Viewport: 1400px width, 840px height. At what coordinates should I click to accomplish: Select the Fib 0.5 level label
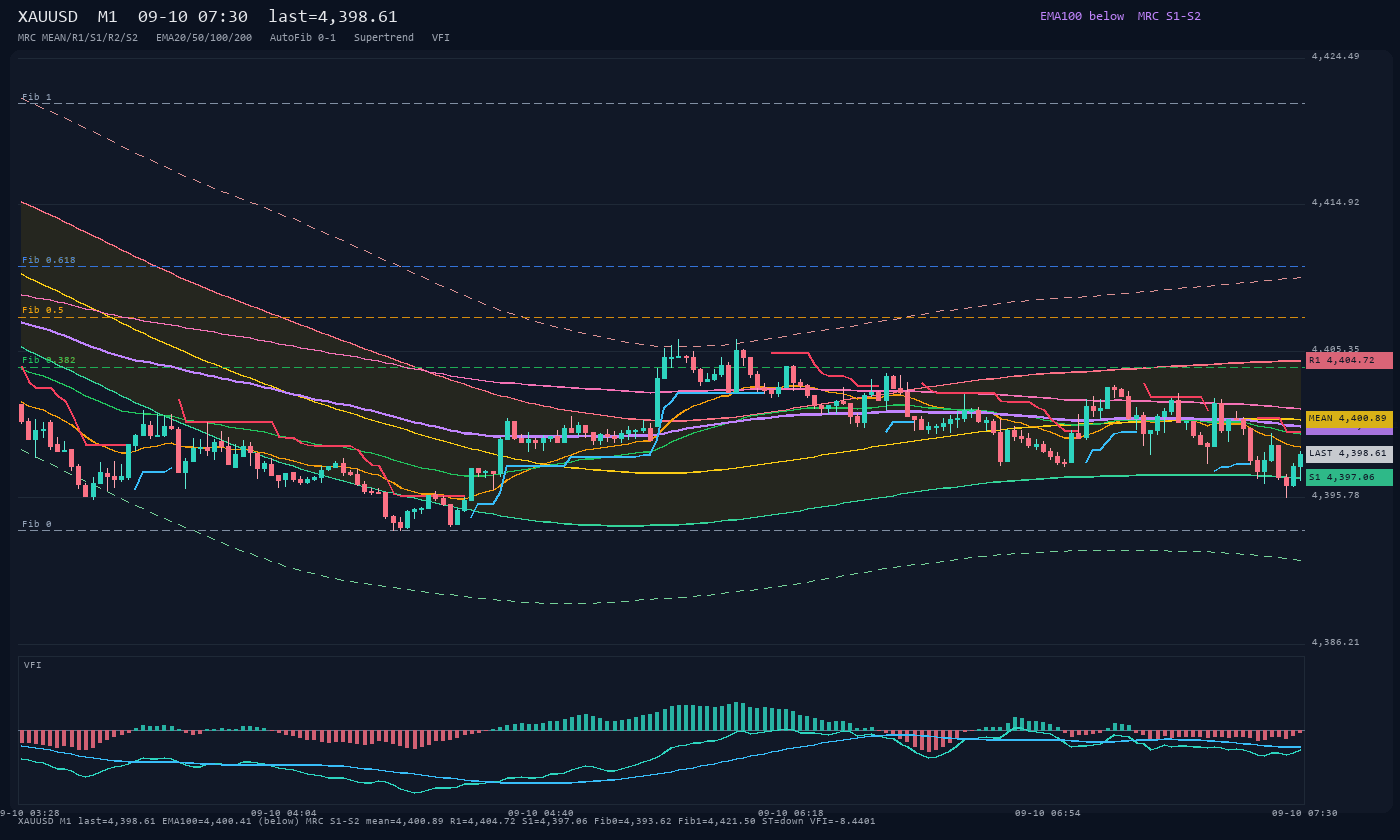(43, 310)
